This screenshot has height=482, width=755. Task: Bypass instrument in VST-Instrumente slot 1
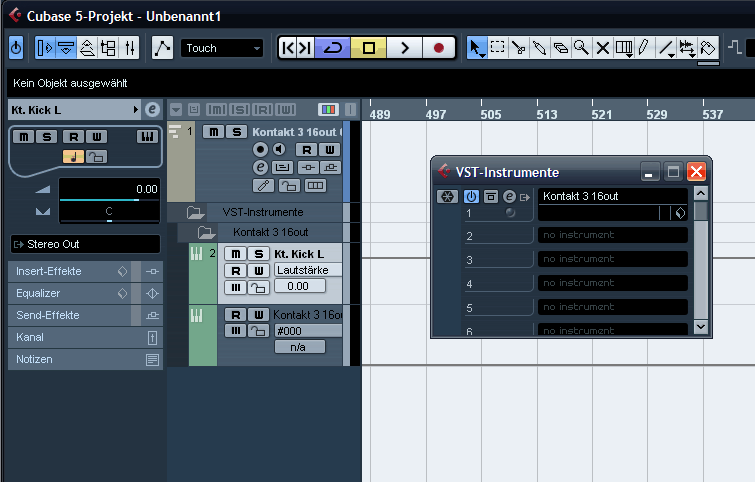pos(491,196)
